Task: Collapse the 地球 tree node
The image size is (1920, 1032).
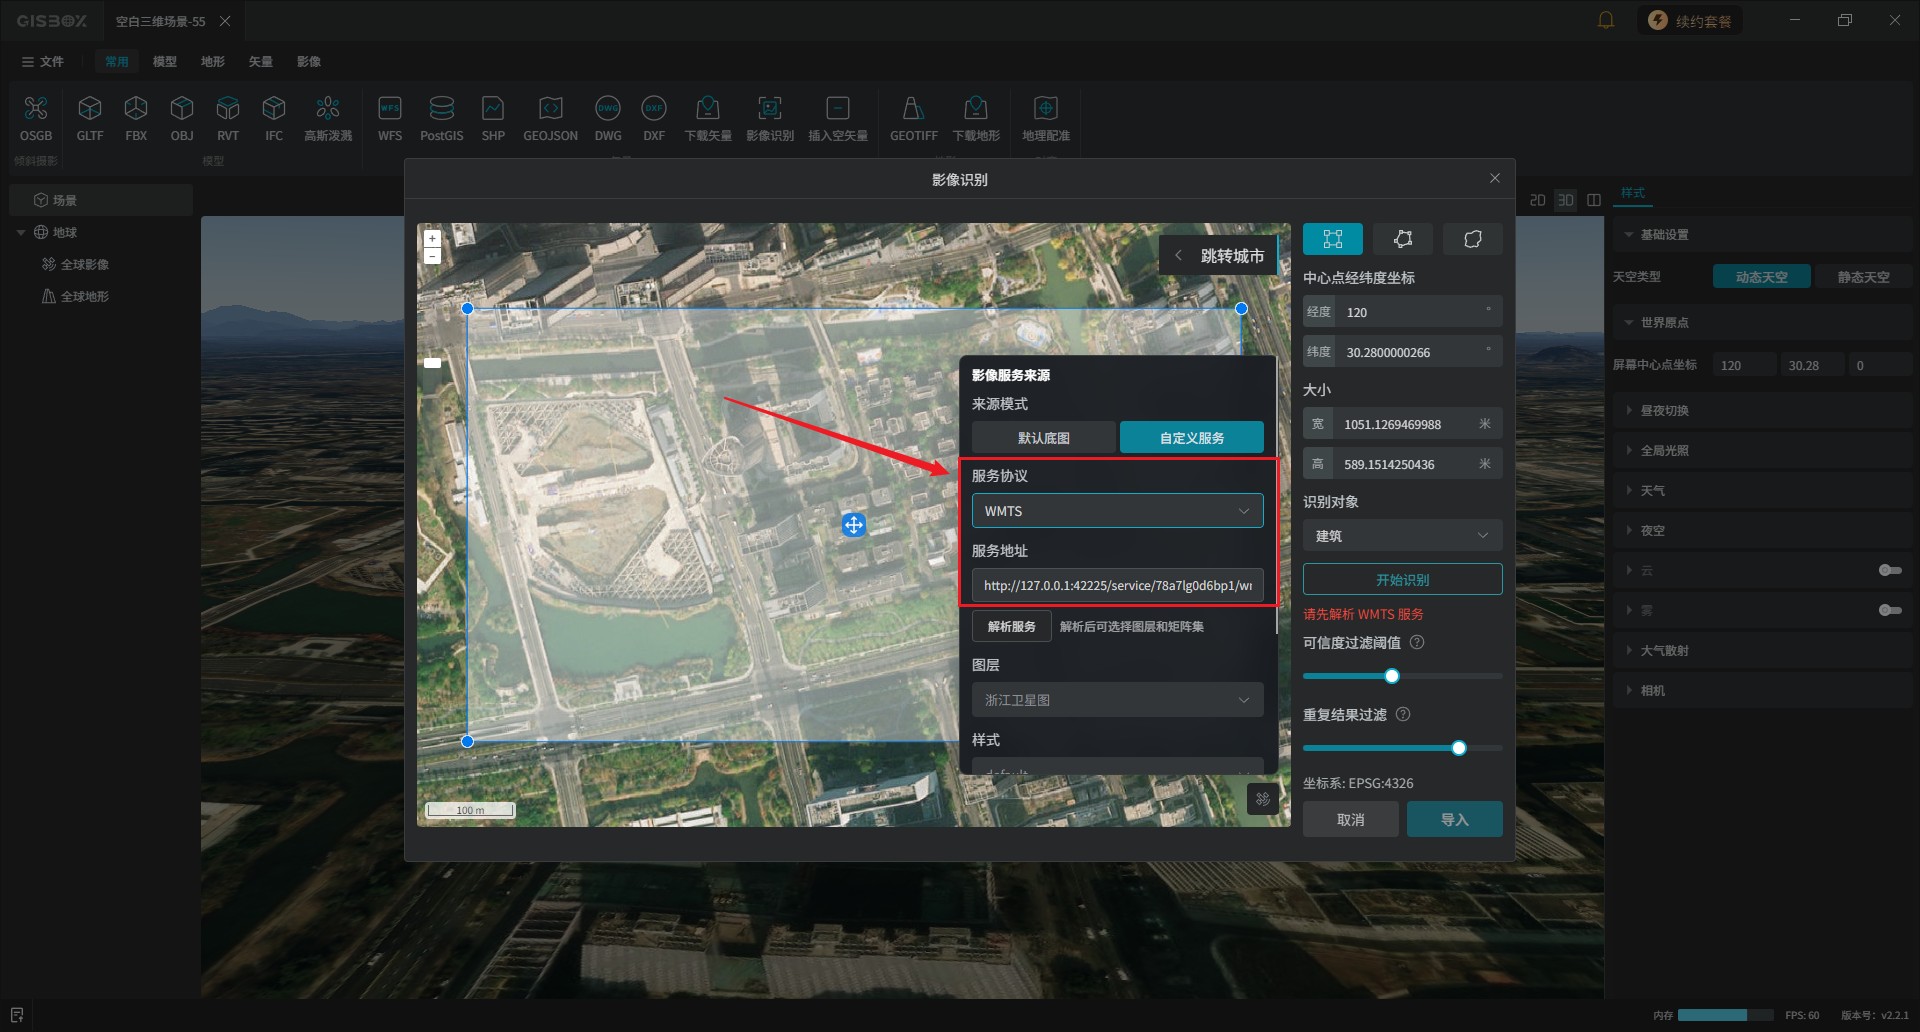Action: click(x=21, y=233)
